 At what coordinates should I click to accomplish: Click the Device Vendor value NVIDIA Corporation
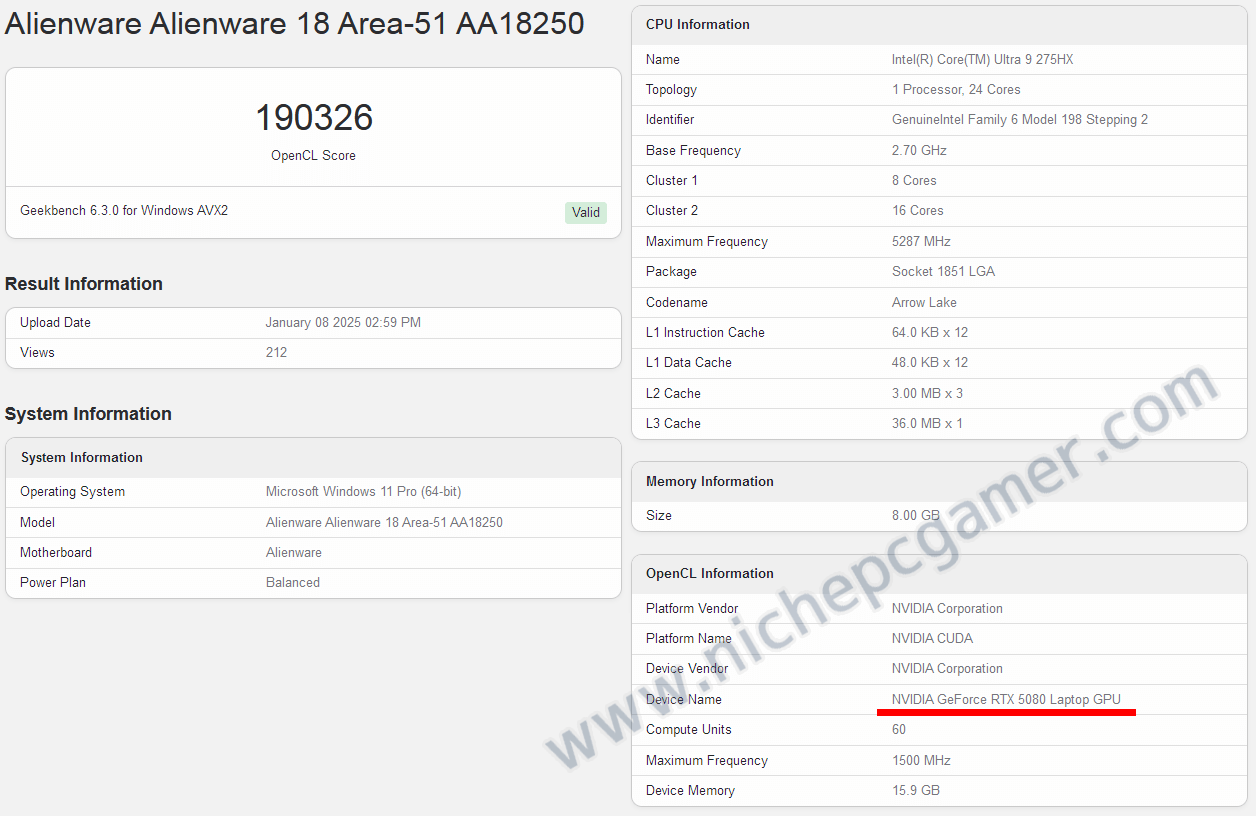pos(947,669)
